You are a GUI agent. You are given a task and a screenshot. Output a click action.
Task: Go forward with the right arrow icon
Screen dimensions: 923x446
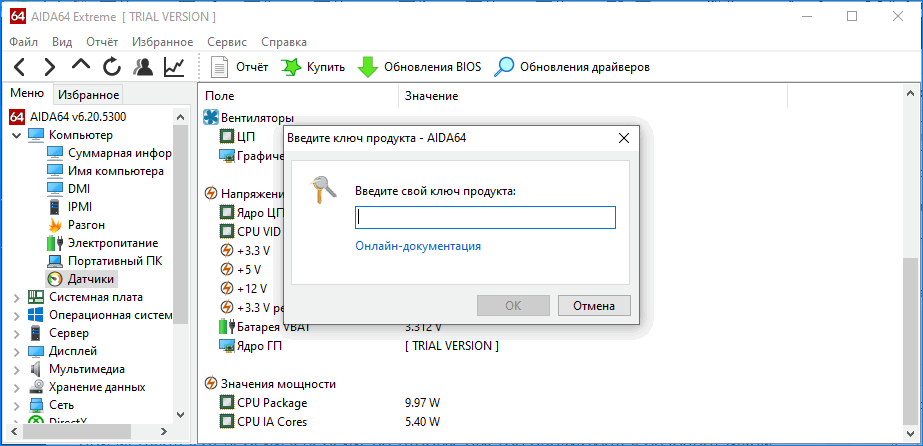[50, 67]
